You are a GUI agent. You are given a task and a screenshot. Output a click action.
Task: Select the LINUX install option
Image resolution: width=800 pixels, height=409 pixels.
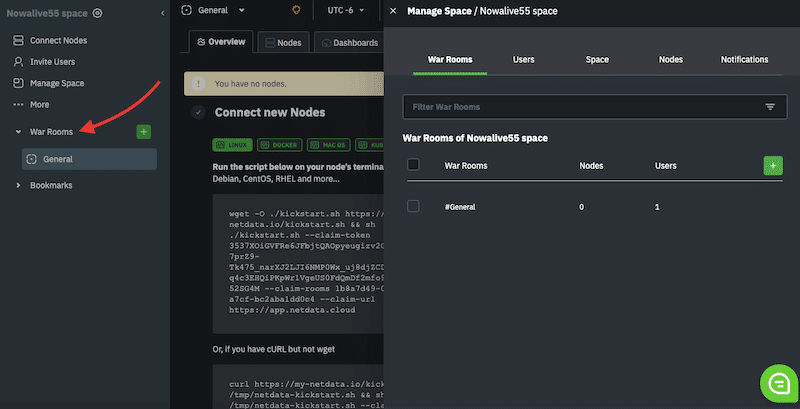pos(232,145)
